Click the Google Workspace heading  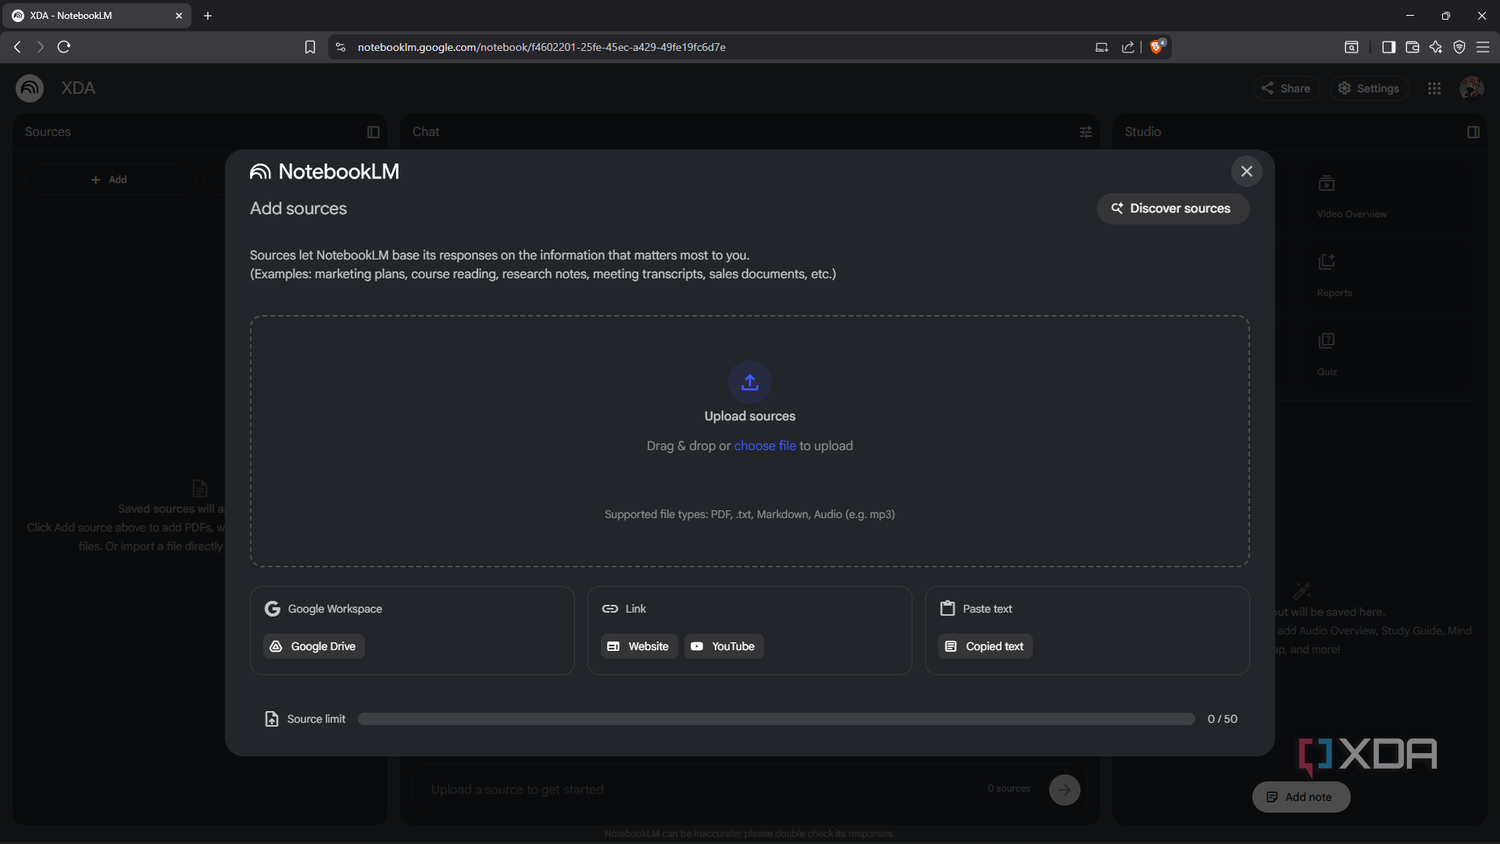335,609
